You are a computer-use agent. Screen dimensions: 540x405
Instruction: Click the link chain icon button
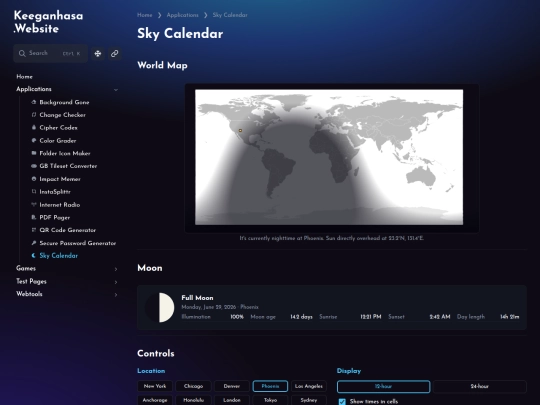pos(115,53)
